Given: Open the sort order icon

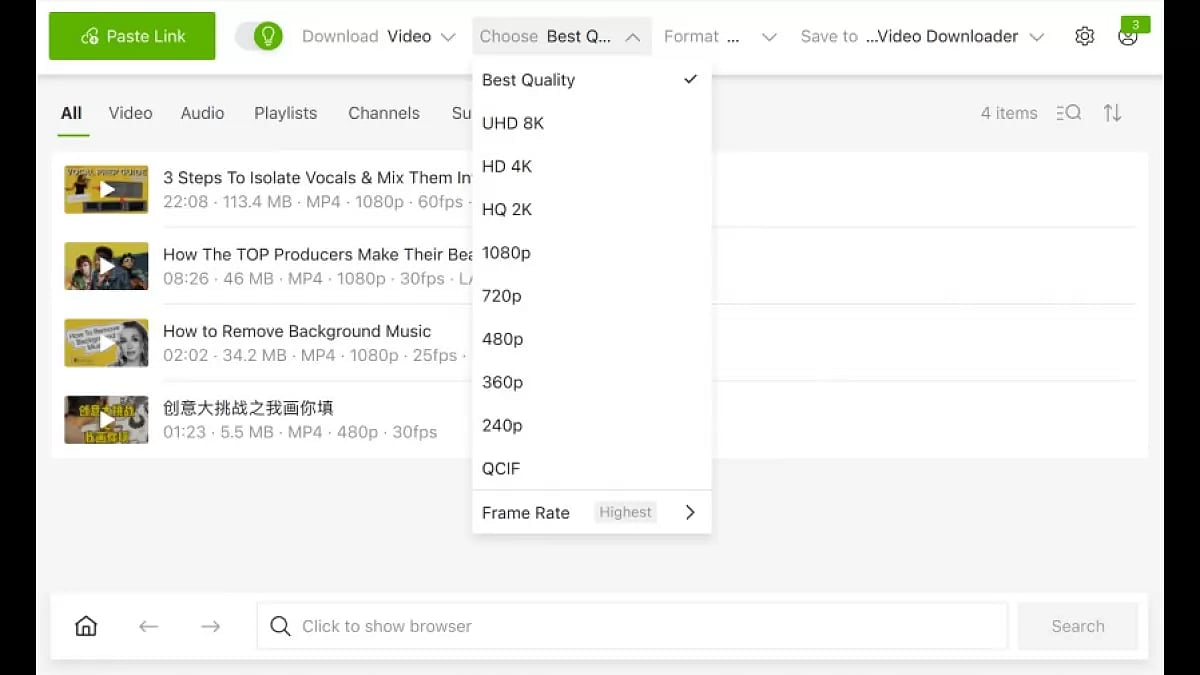Looking at the screenshot, I should pos(1112,113).
